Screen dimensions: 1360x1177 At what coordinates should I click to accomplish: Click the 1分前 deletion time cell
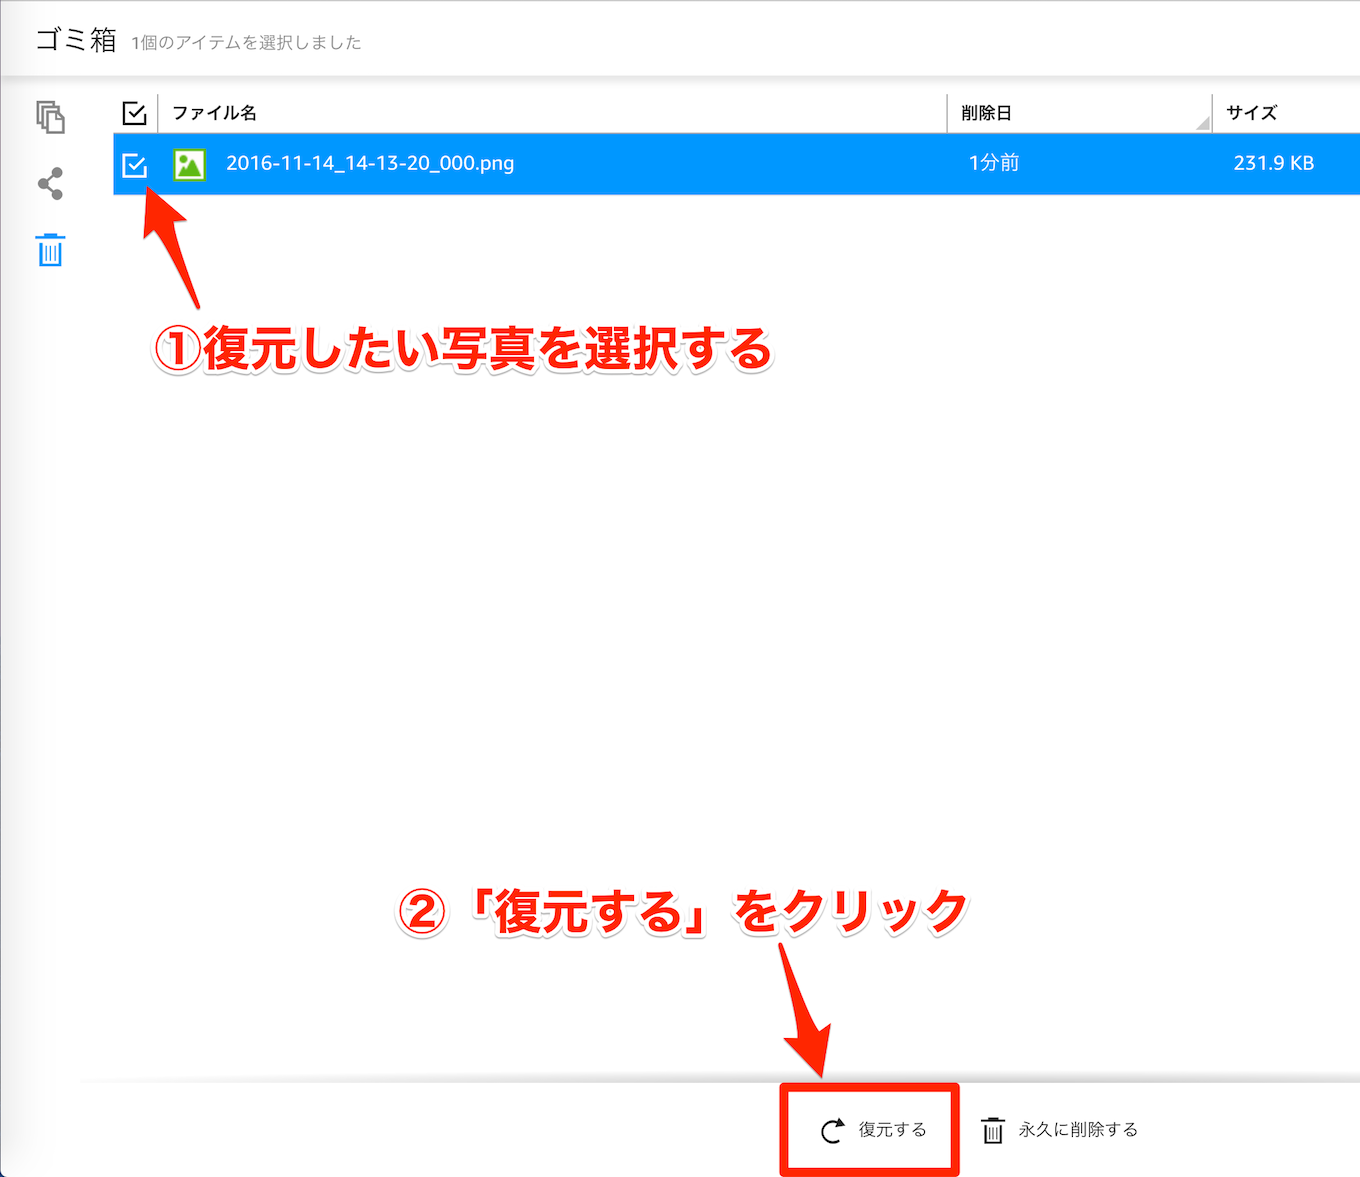tap(994, 163)
